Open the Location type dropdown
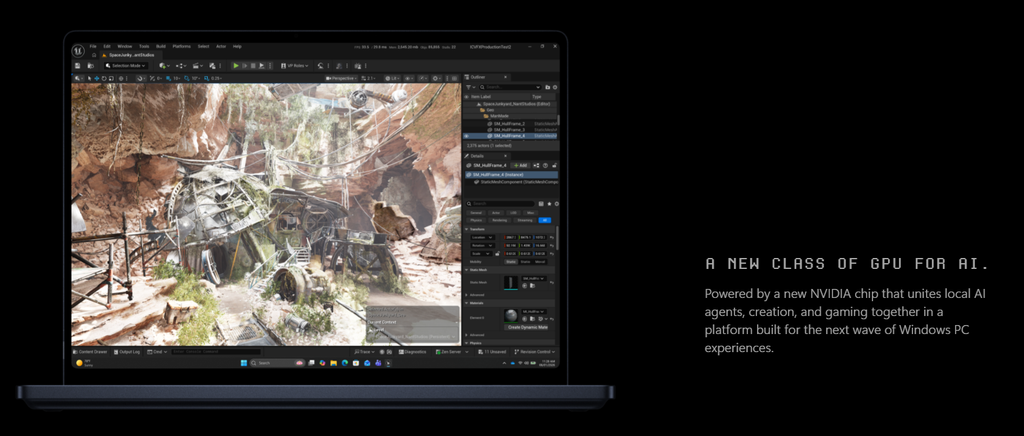 [x=483, y=238]
